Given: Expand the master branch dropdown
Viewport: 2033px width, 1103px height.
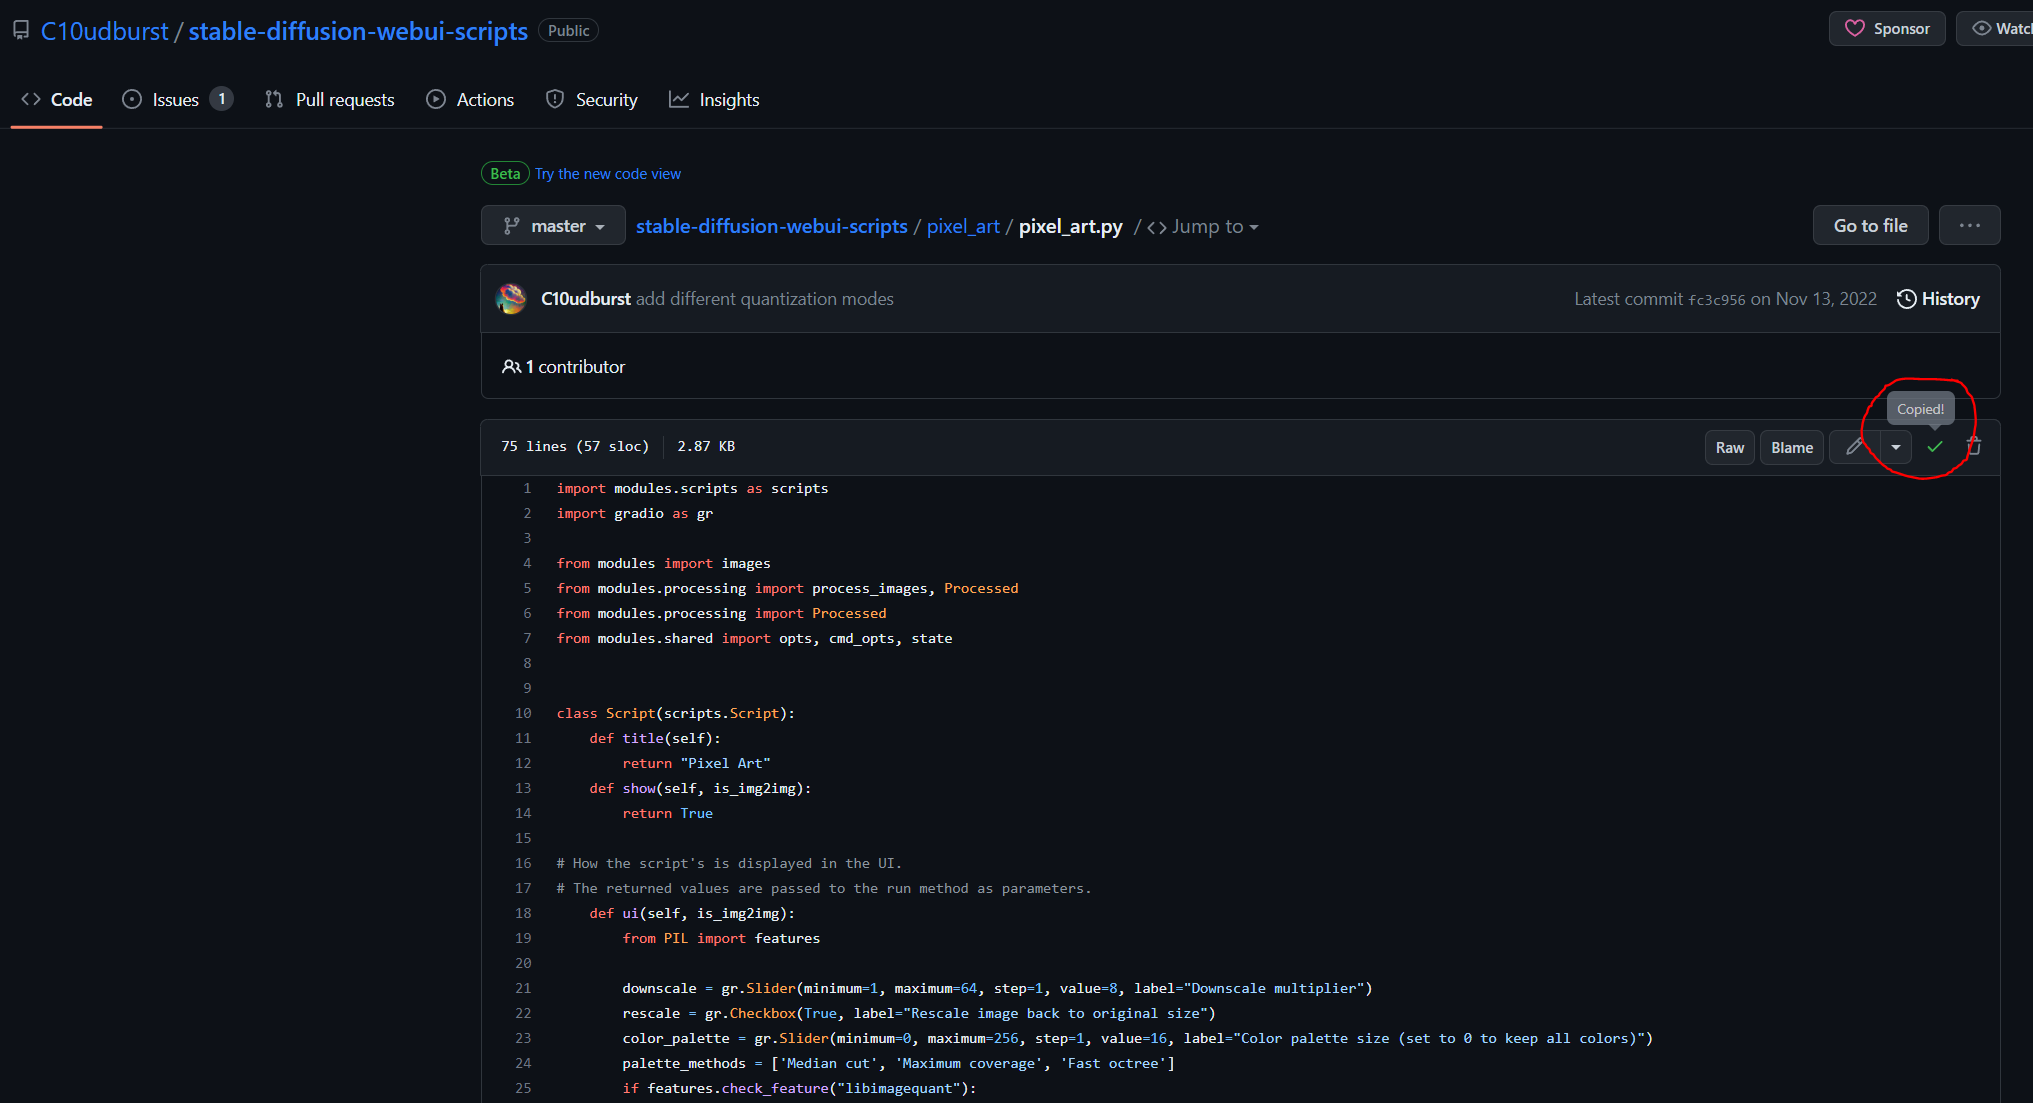Looking at the screenshot, I should (x=553, y=226).
